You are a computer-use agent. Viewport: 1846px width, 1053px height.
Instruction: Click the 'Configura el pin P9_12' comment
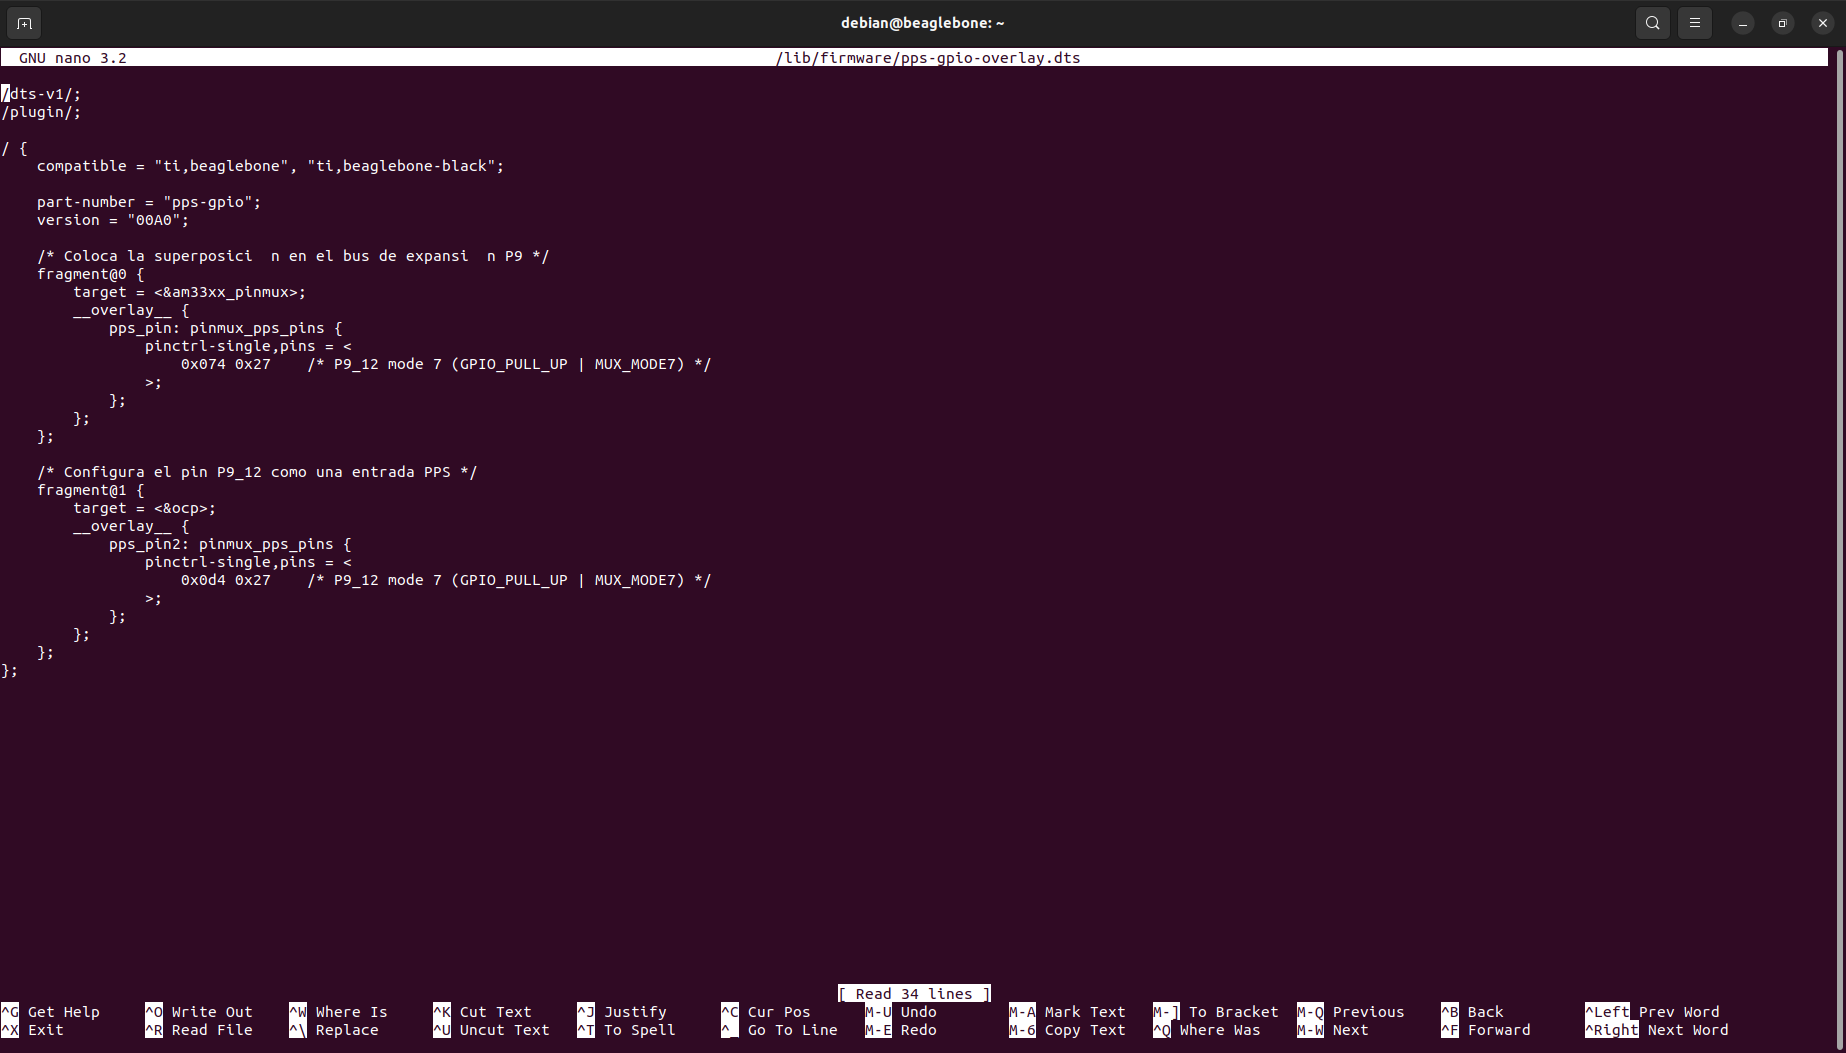click(257, 472)
